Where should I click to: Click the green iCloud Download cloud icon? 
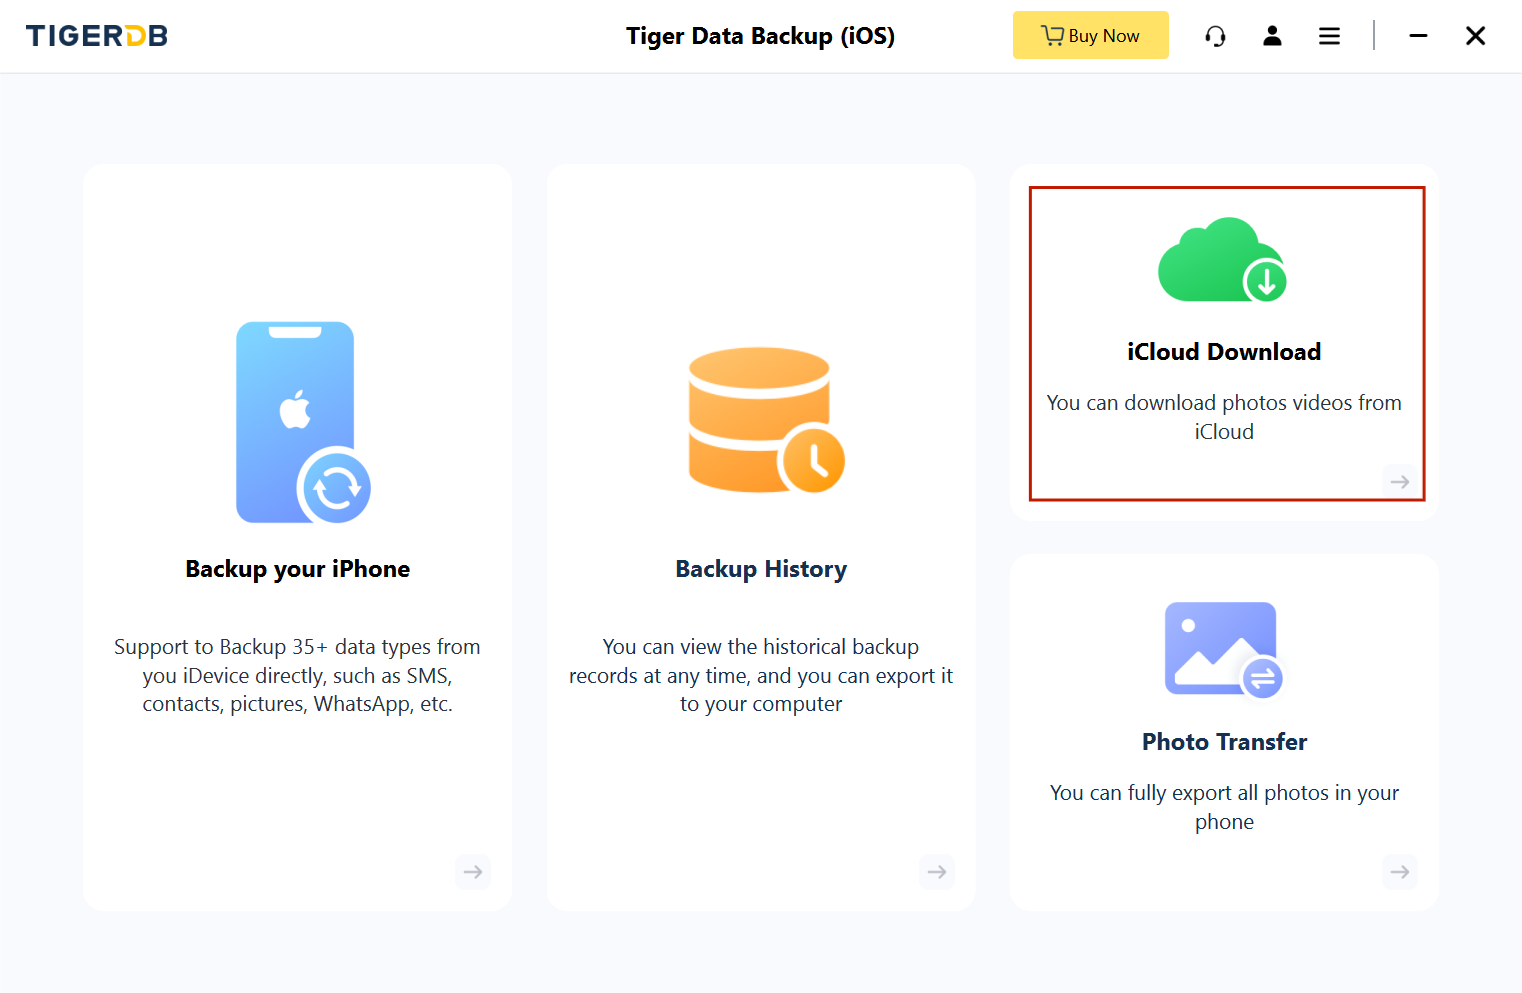[x=1222, y=260]
